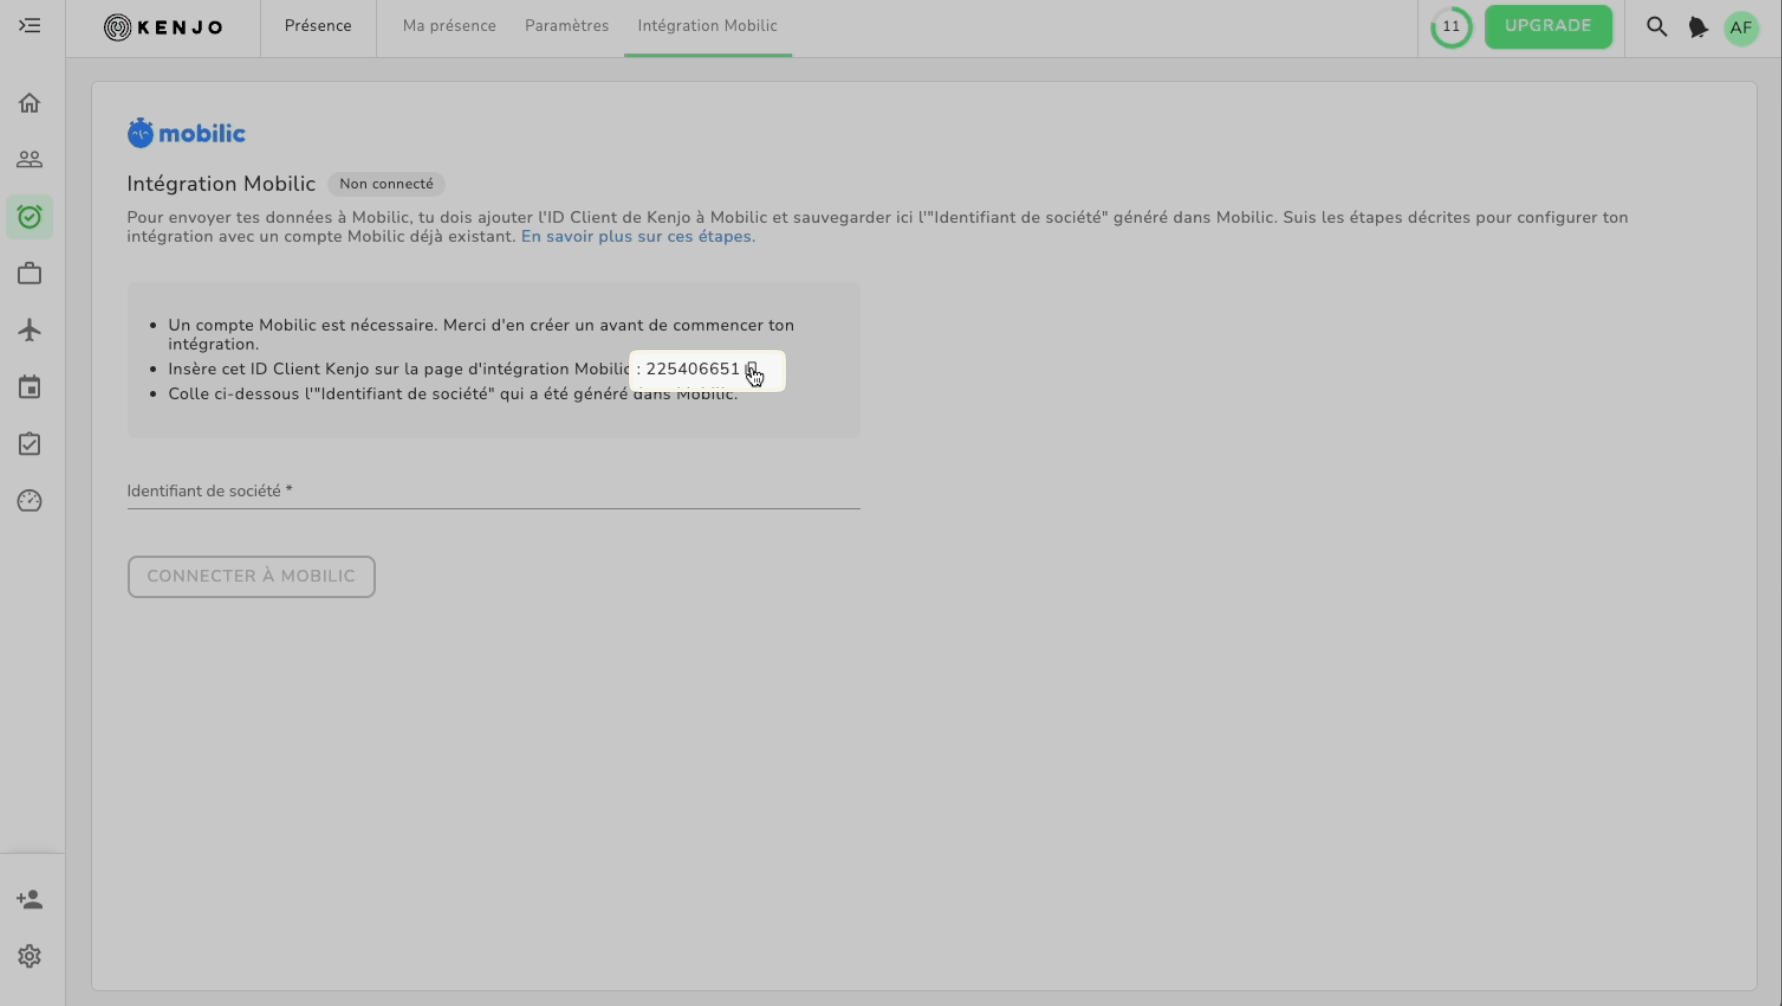Click the Présence module label

coord(318,26)
